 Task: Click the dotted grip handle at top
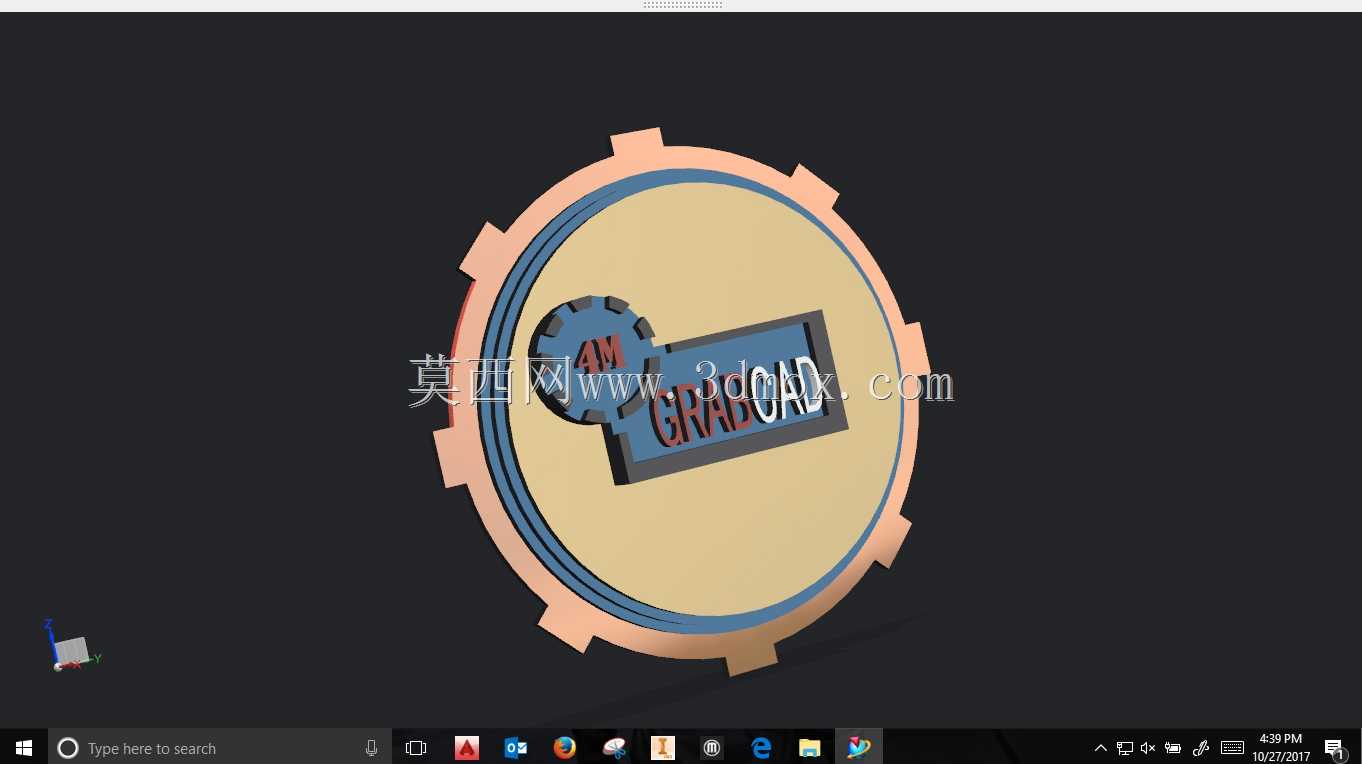(x=683, y=5)
